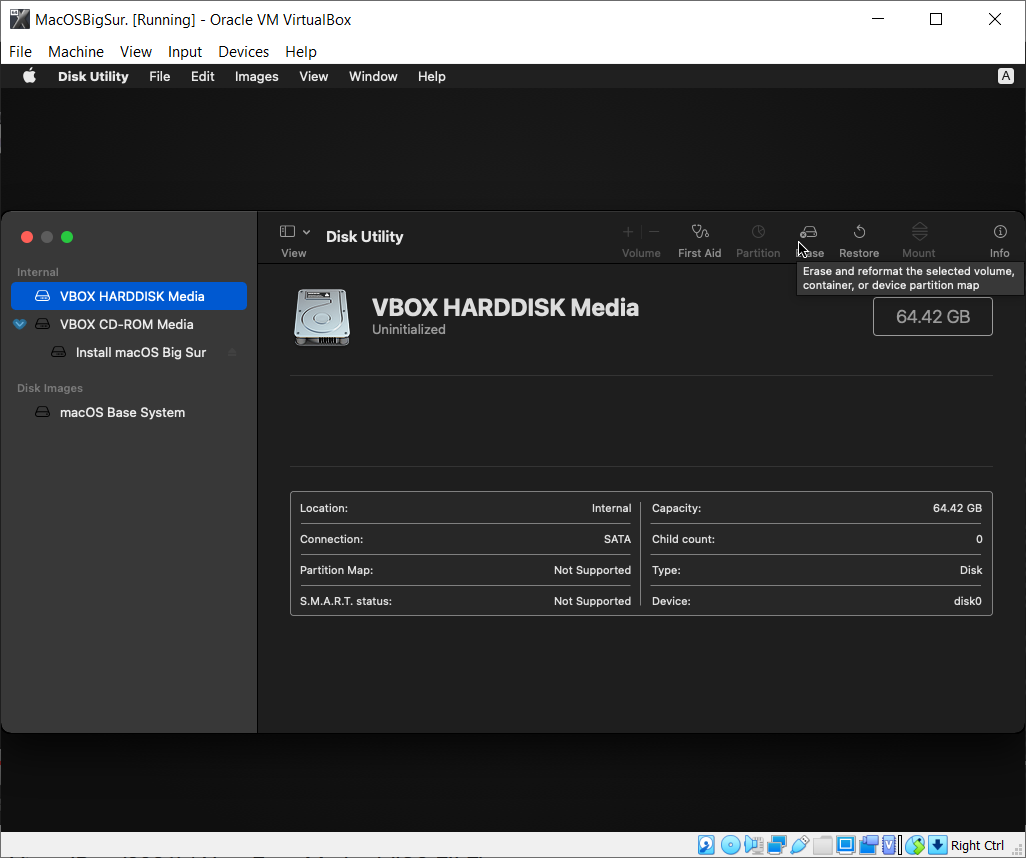Open the macOS View menu

point(313,76)
